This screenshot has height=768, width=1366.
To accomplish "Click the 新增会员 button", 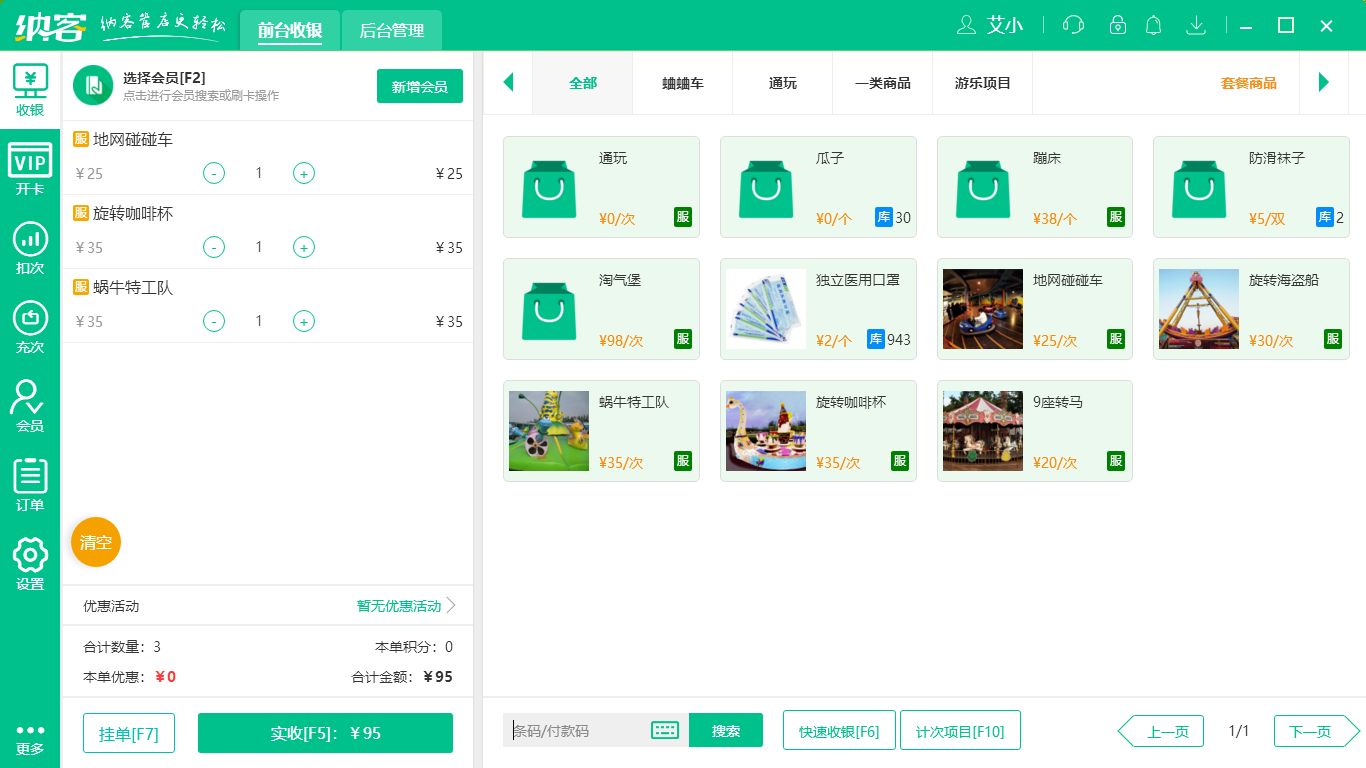I will 419,87.
